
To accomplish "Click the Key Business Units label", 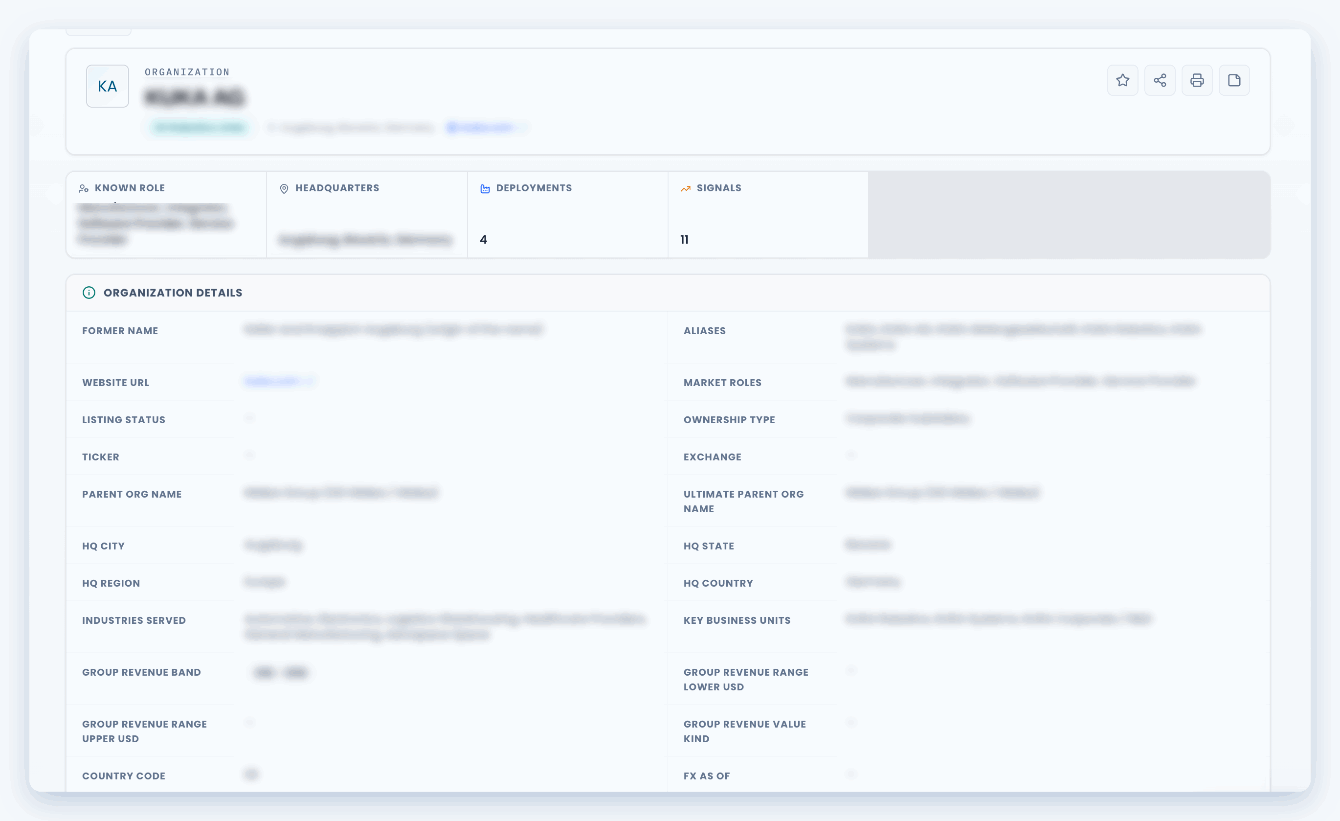I will (x=737, y=620).
